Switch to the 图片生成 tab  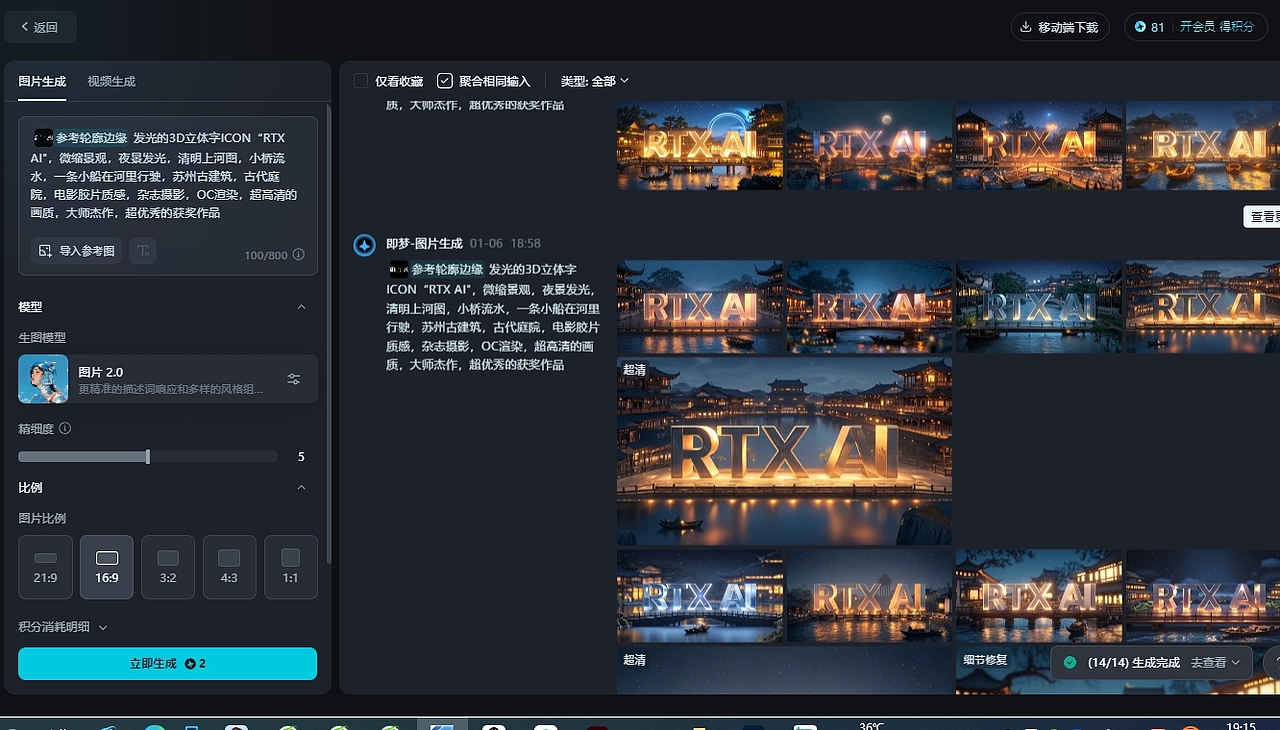coord(42,81)
